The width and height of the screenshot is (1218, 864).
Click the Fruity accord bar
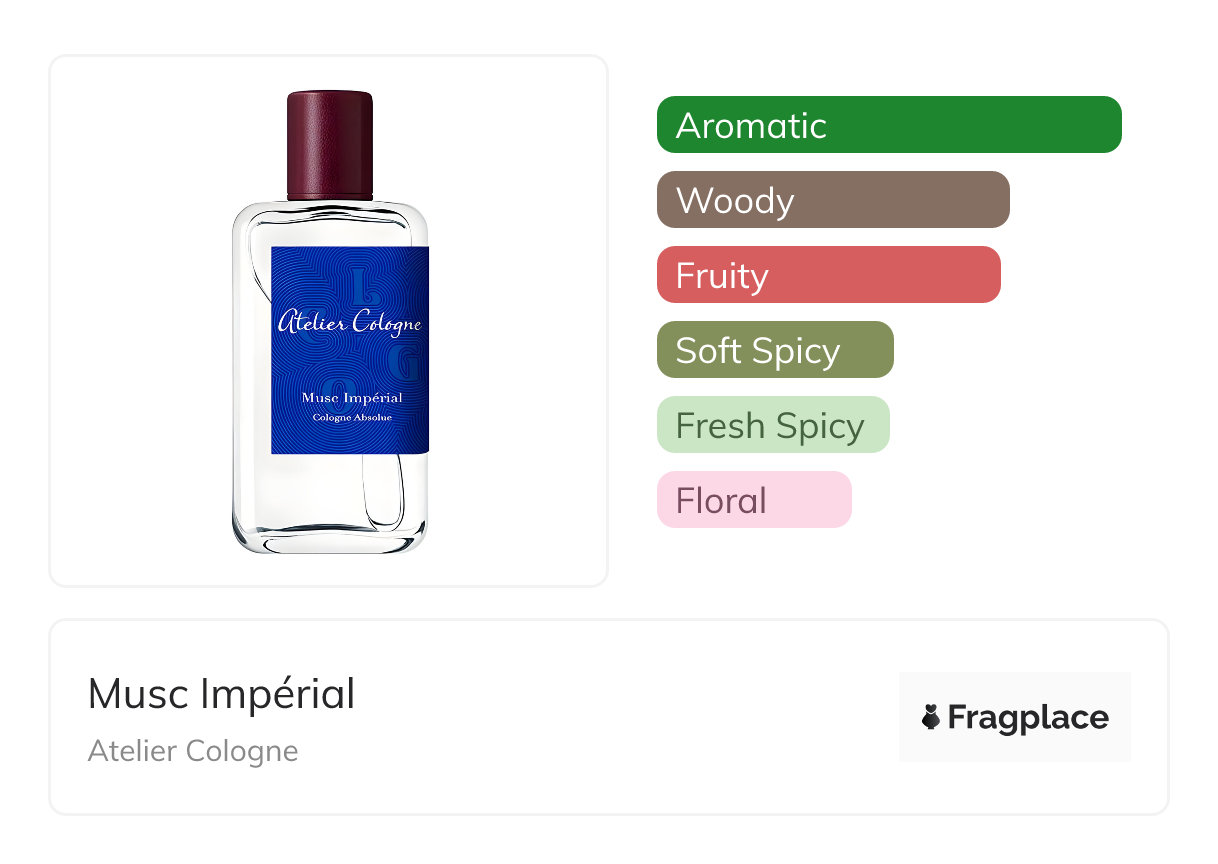coord(829,275)
